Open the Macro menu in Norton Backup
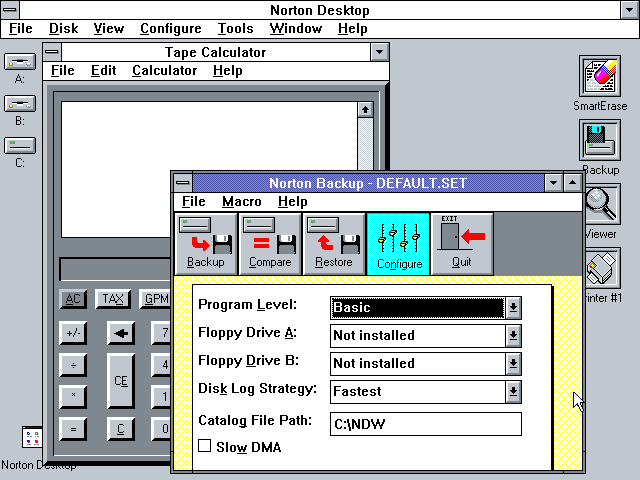 (242, 202)
